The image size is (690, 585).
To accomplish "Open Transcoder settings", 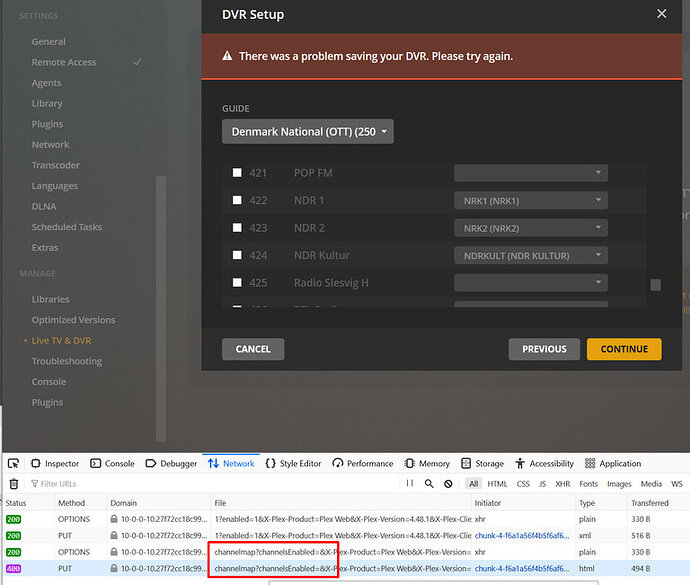I will point(55,165).
